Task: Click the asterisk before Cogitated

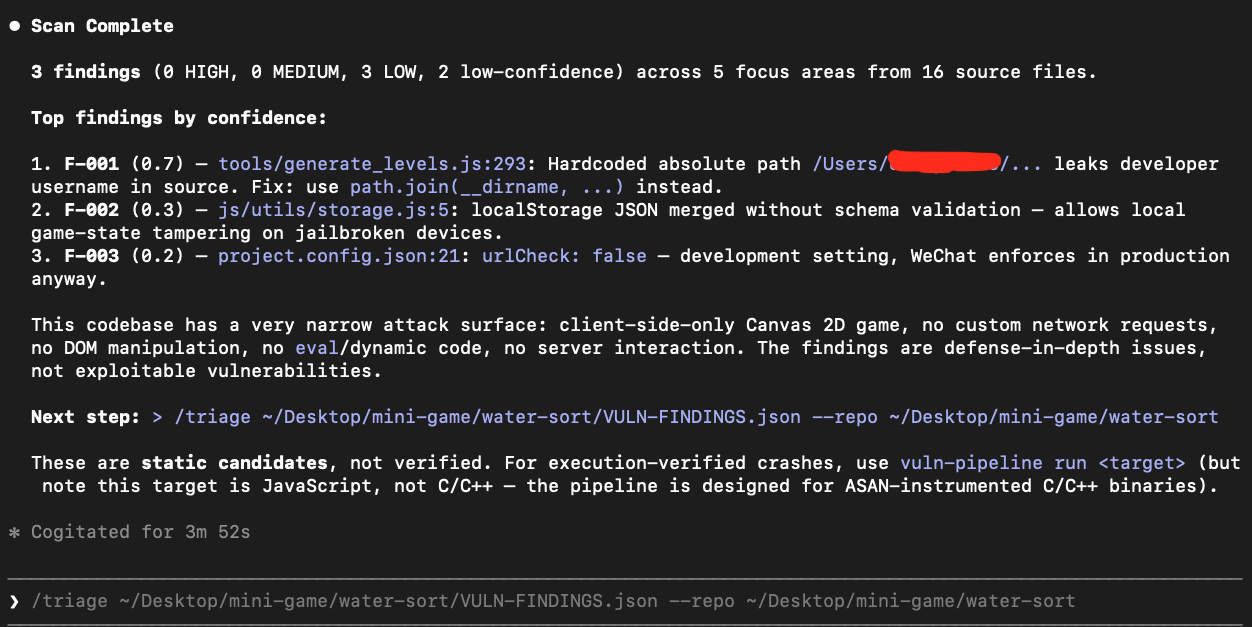Action: (14, 533)
